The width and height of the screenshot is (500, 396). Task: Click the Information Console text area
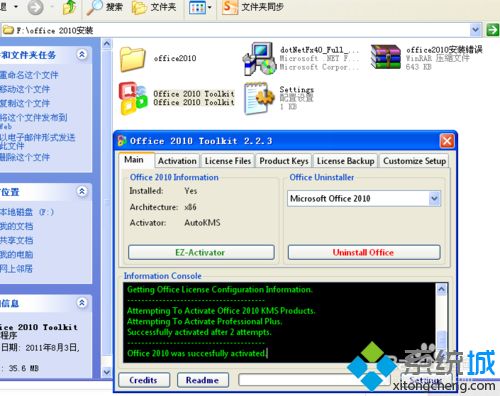pos(279,322)
